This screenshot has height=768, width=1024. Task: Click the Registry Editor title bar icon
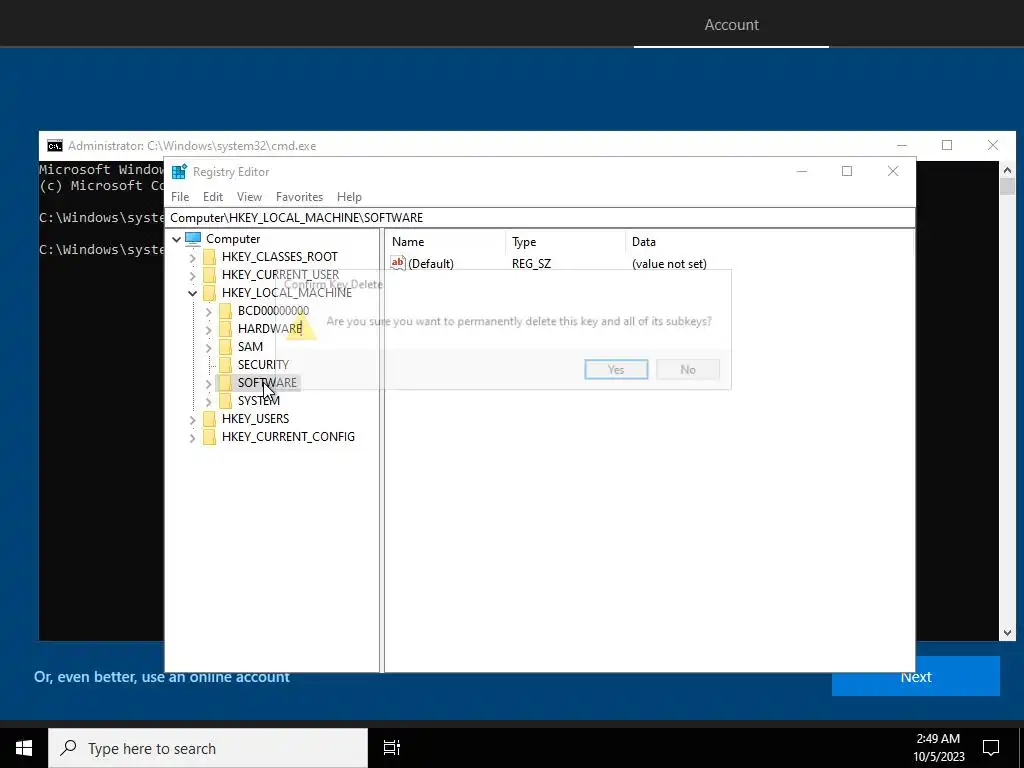pos(179,172)
